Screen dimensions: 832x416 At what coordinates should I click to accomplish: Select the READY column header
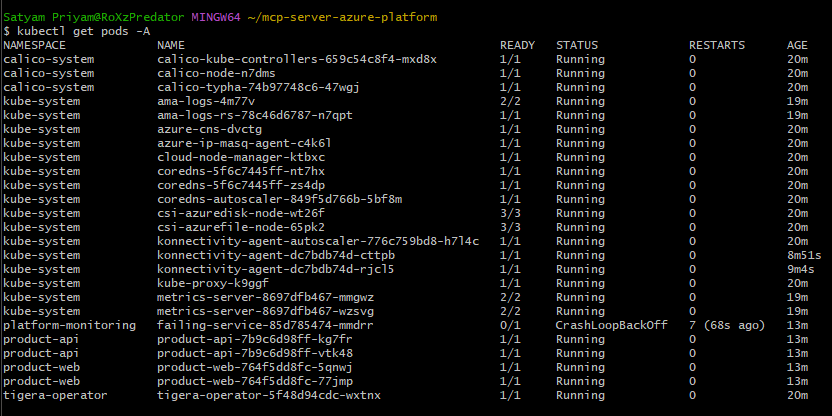click(517, 46)
